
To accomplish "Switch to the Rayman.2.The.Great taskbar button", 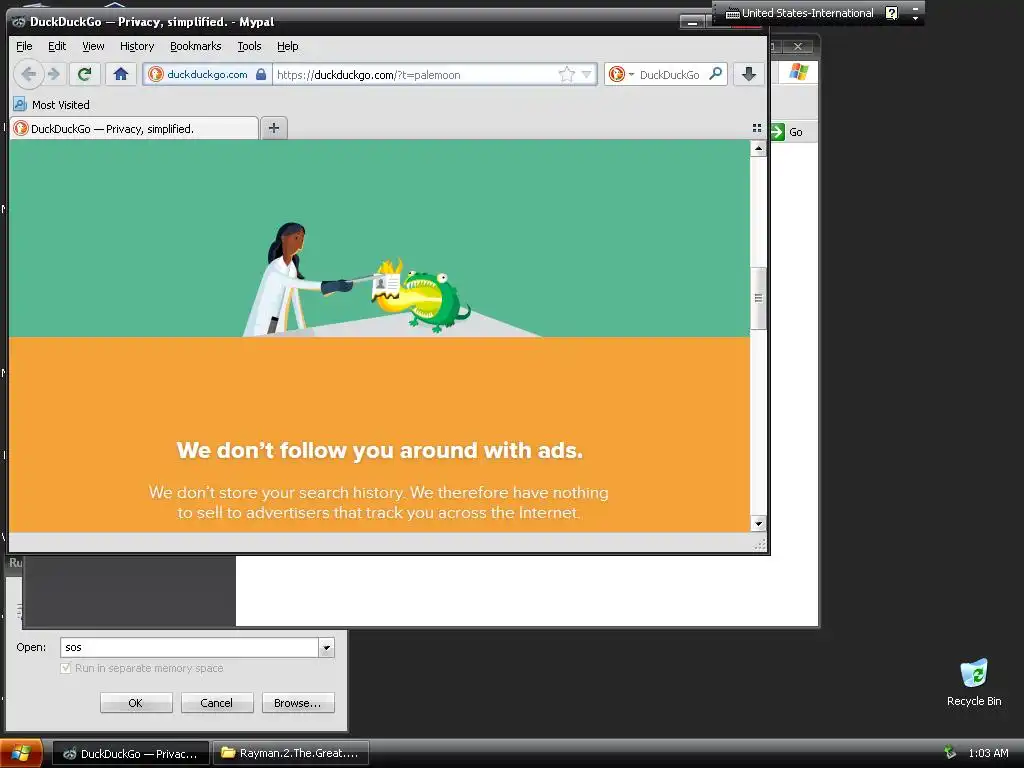I will [x=291, y=753].
